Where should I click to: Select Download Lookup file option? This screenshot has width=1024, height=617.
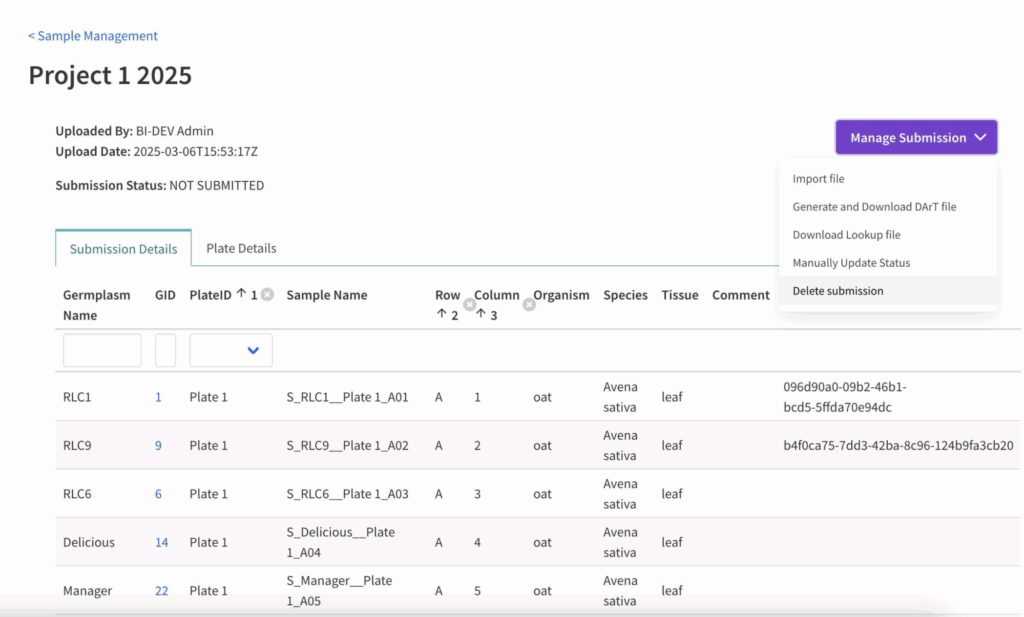tap(846, 235)
